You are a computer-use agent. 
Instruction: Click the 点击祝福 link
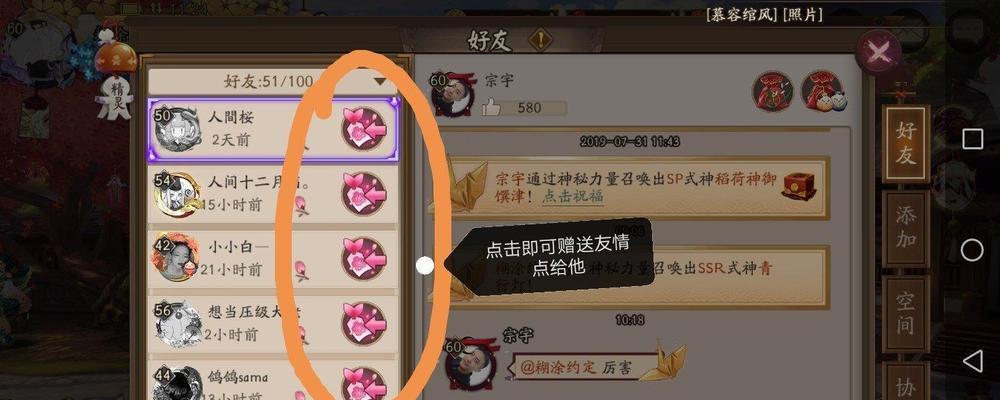click(573, 196)
